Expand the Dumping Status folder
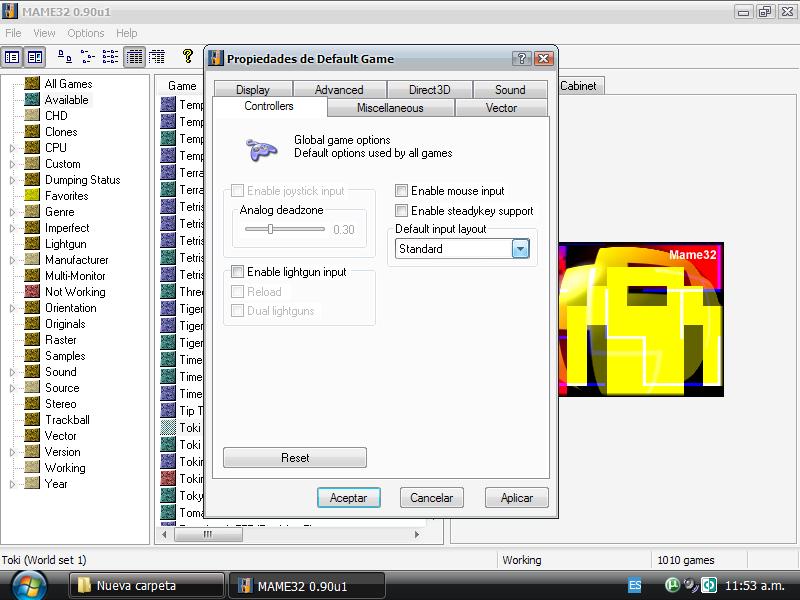The image size is (800, 600). (x=12, y=180)
